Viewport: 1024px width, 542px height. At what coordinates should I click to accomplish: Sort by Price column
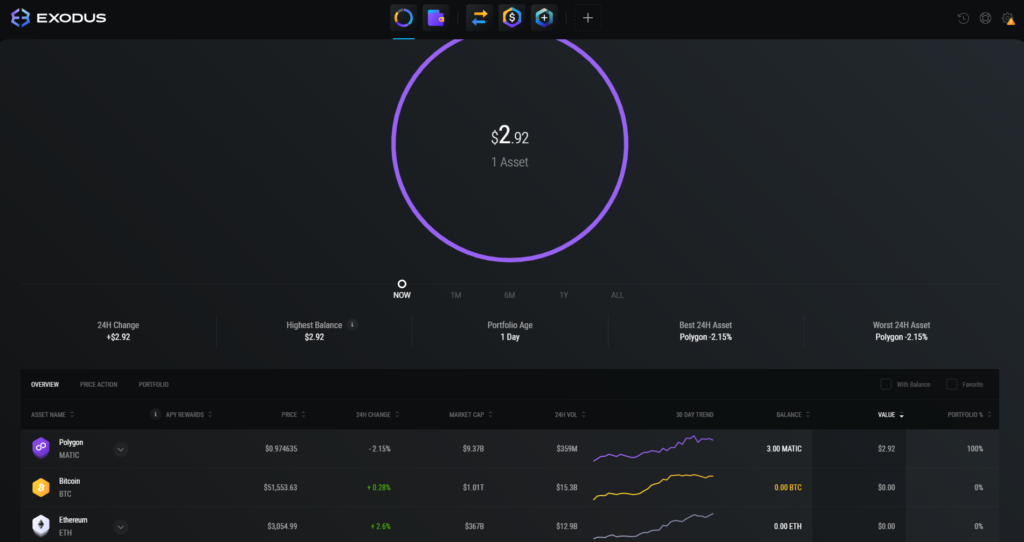(293, 415)
